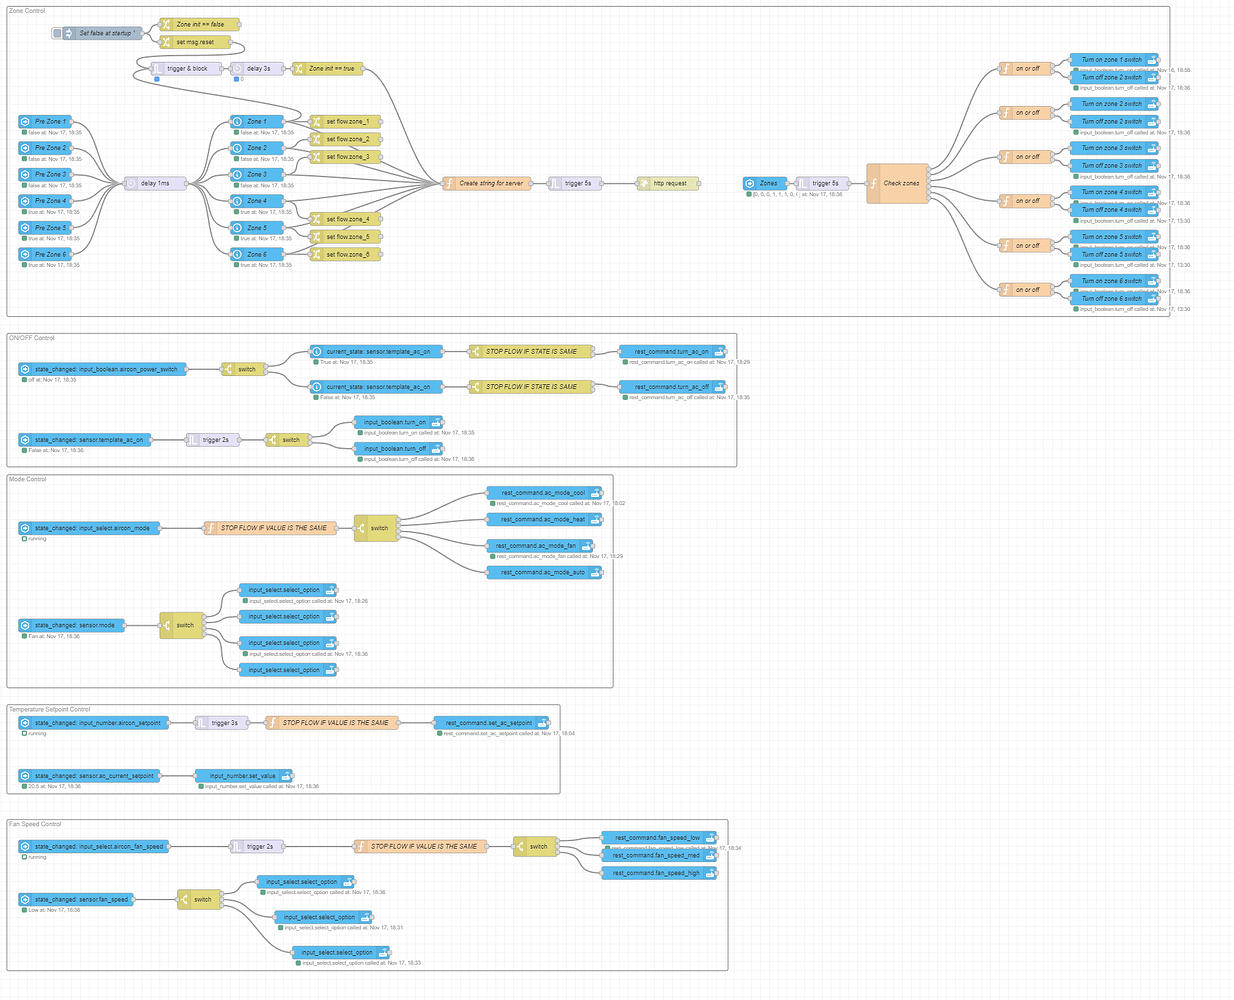Select the set flow.zone_5 change node
The width and height of the screenshot is (1234, 1000).
coord(346,237)
